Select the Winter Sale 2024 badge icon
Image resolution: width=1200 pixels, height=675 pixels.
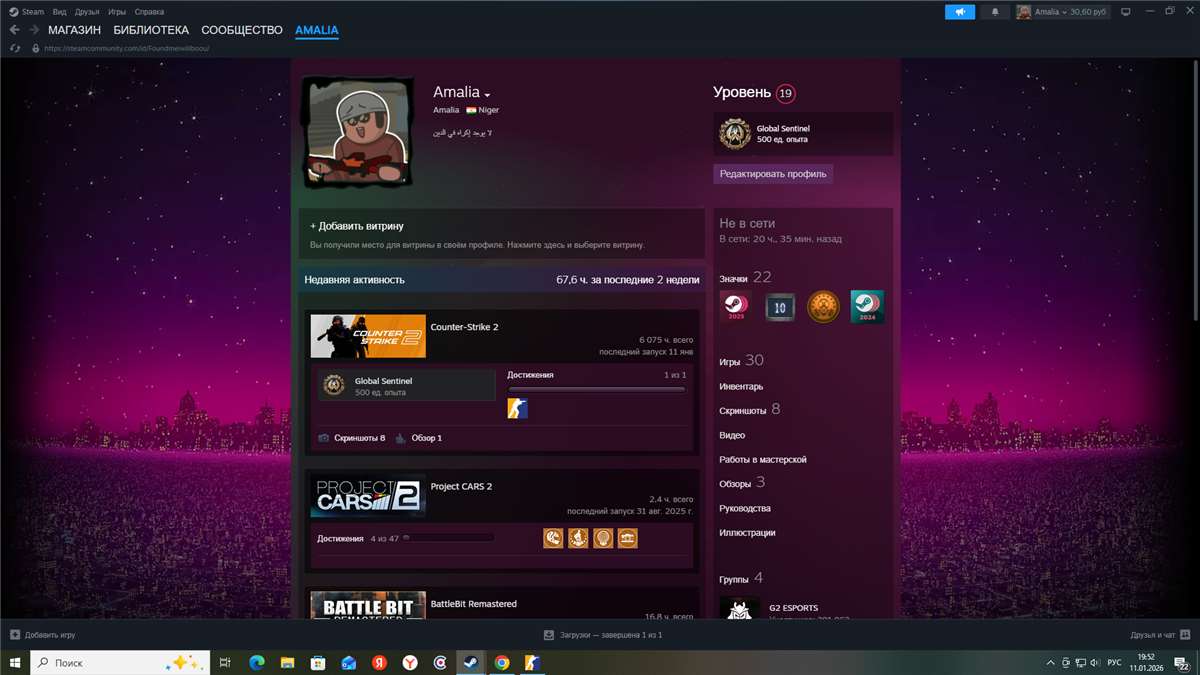coord(866,307)
